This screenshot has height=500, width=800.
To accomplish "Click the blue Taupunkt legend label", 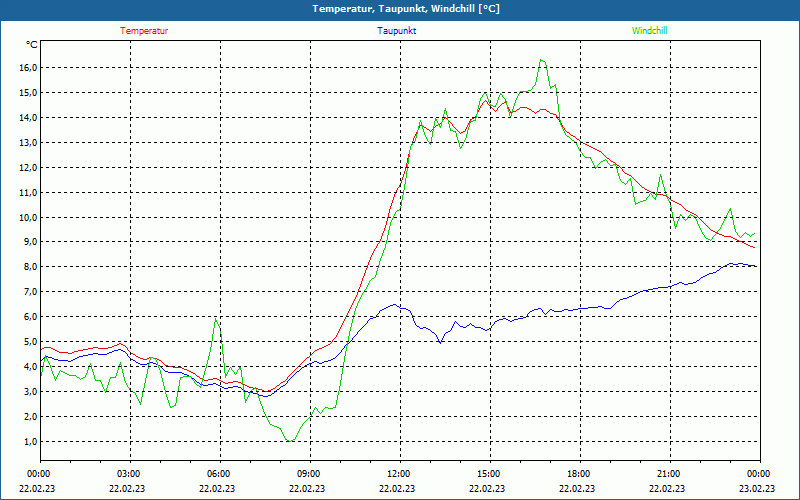I will (396, 31).
